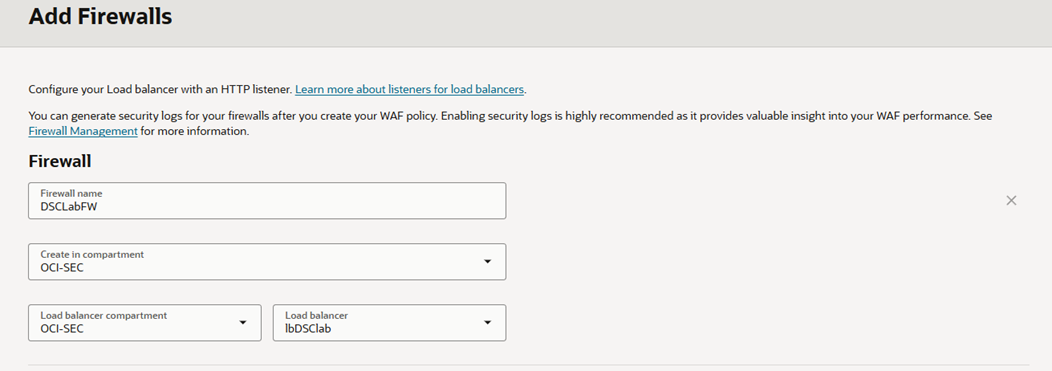Click the security logs recommendation paragraph
1052x371 pixels.
click(510, 123)
